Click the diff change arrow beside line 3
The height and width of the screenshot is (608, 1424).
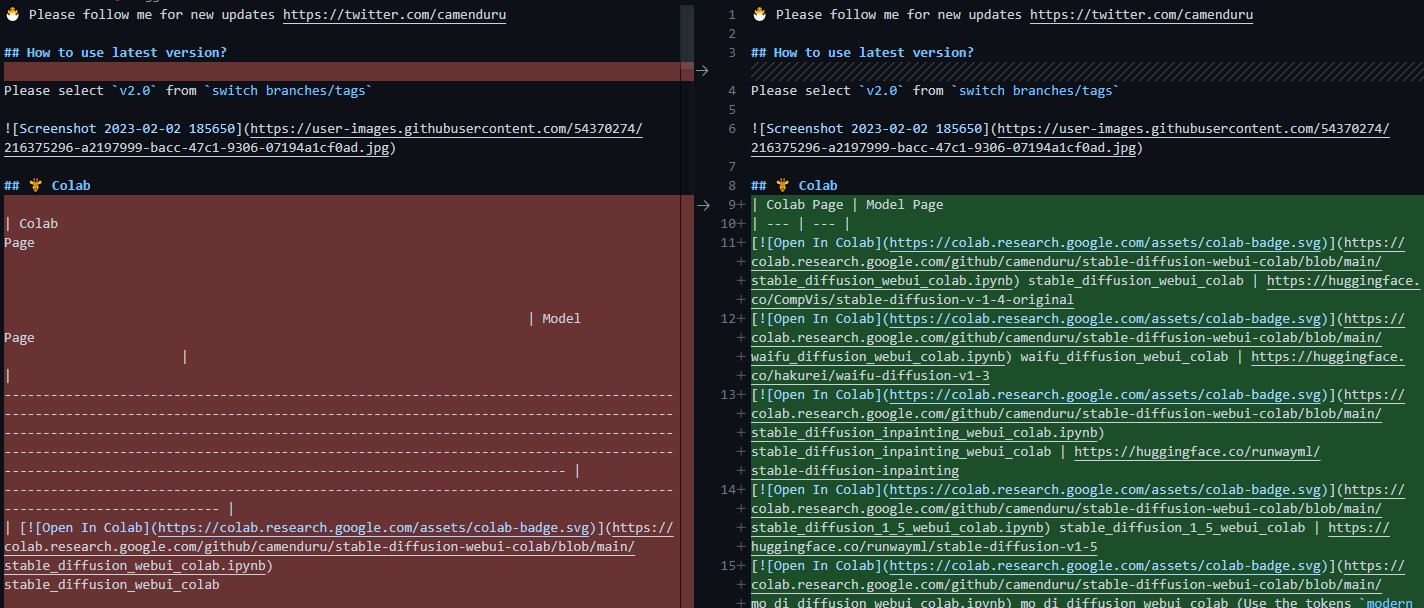click(x=704, y=71)
